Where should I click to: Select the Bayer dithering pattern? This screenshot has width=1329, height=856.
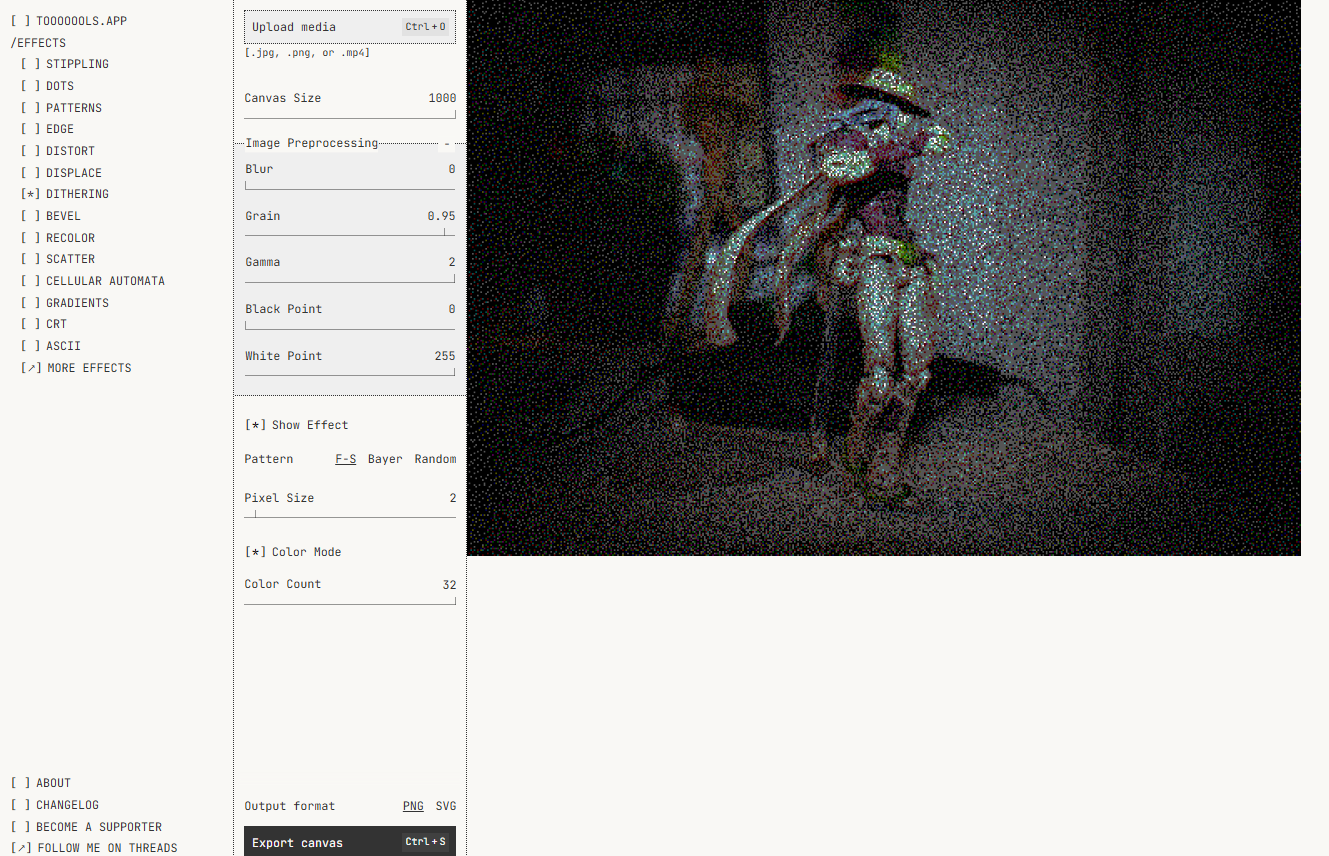pos(385,459)
